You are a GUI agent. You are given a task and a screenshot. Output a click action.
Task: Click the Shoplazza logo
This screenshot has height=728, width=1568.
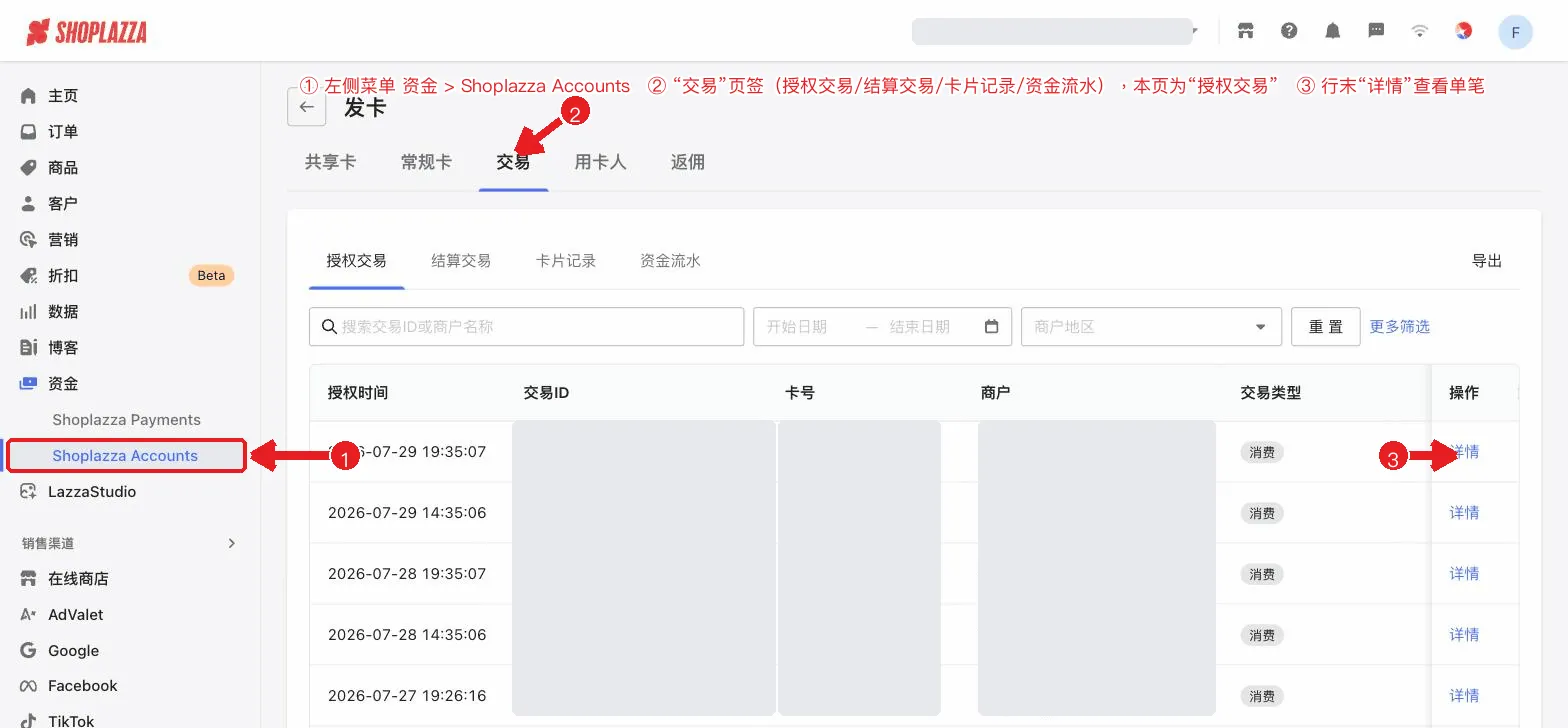tap(86, 32)
